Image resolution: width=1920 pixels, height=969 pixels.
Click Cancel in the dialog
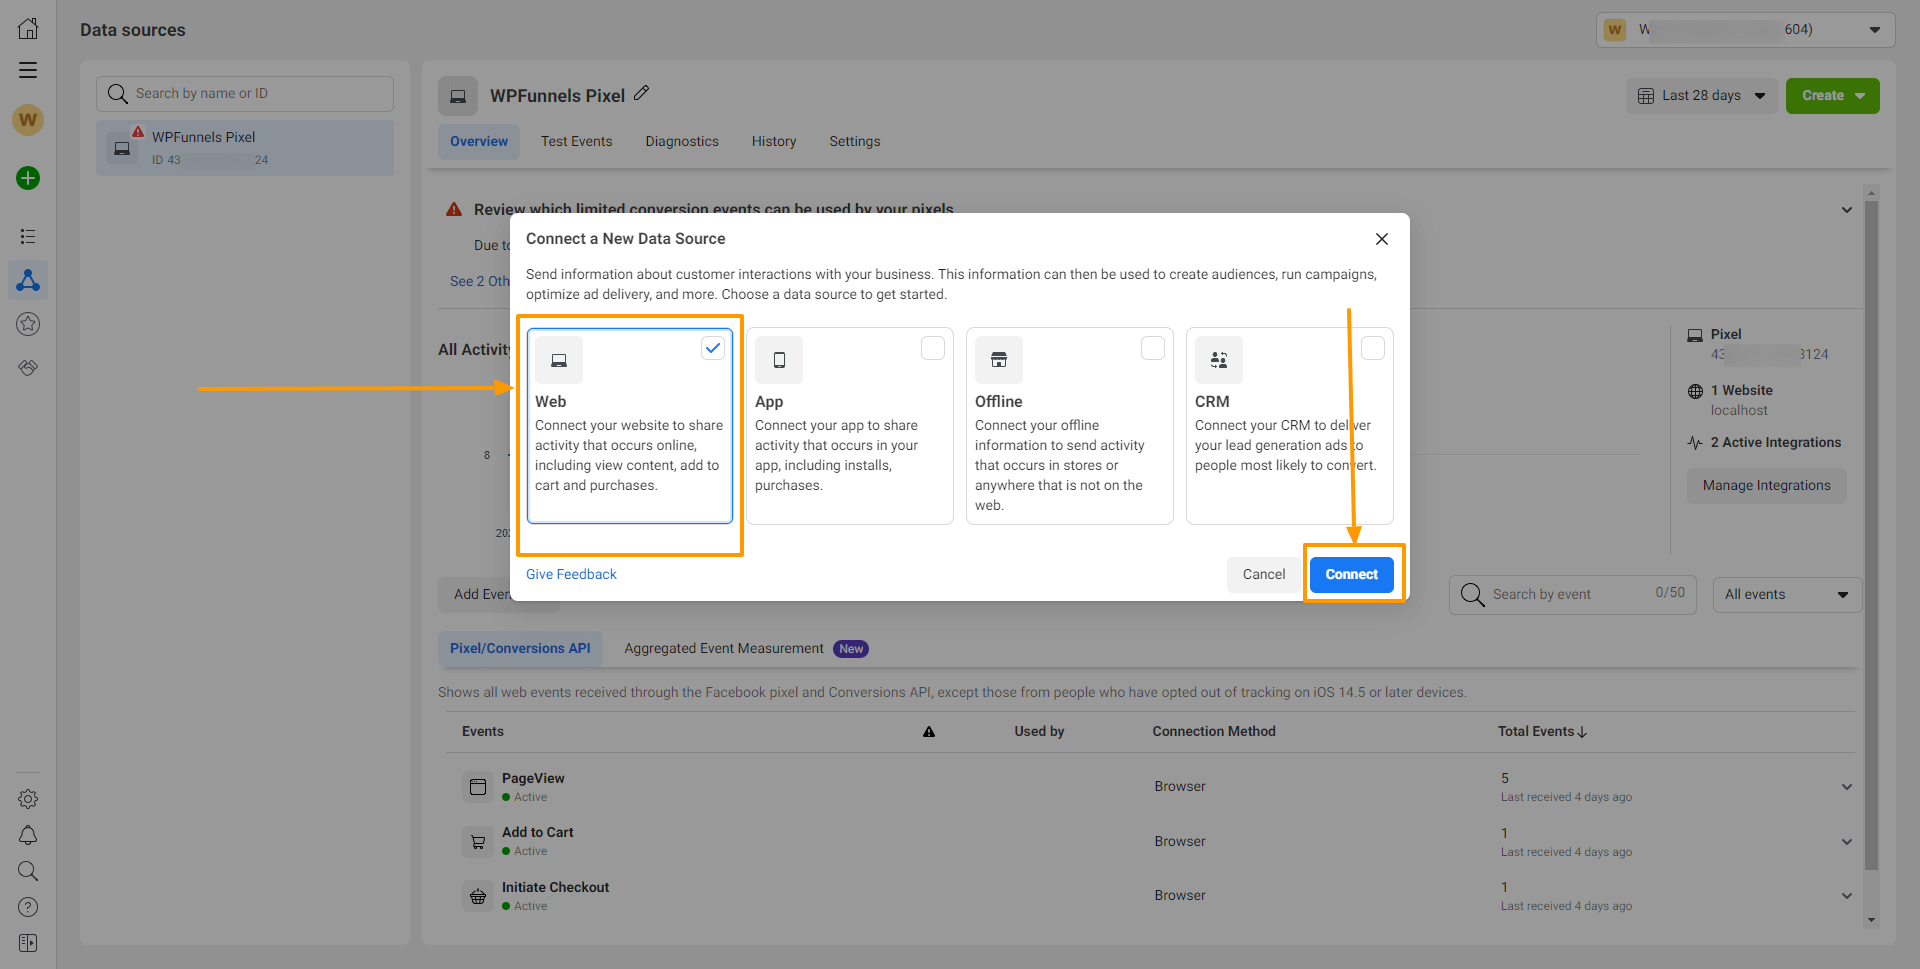[1264, 574]
